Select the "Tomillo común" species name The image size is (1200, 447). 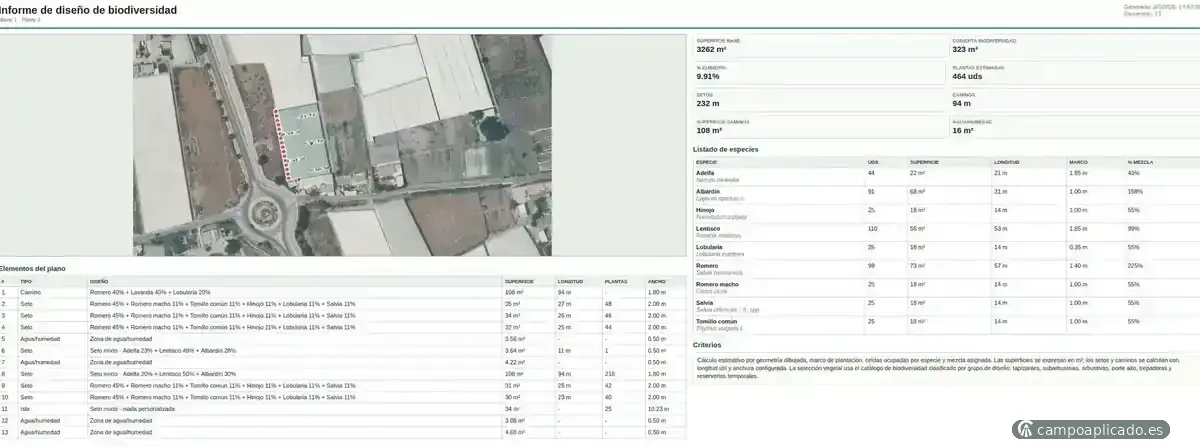717,321
